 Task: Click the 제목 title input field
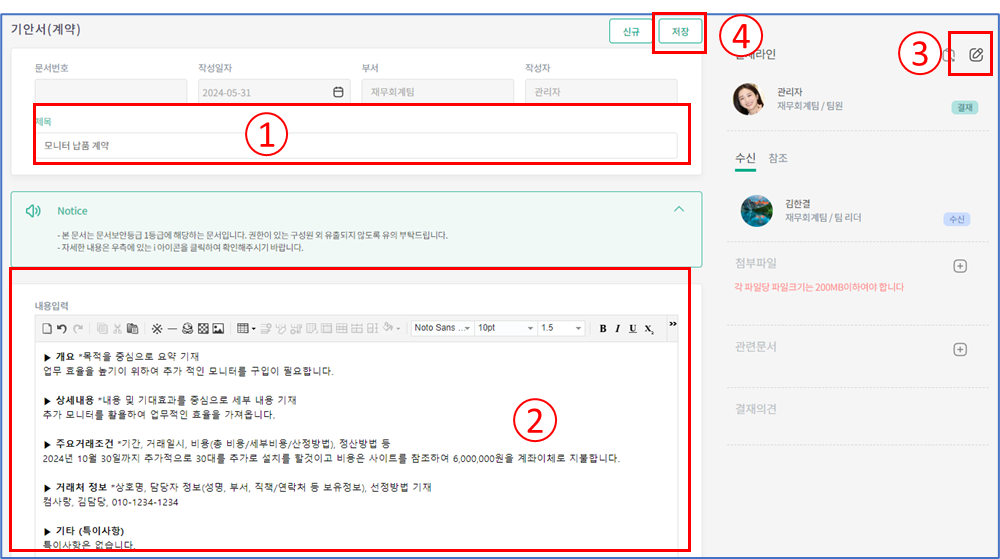355,146
